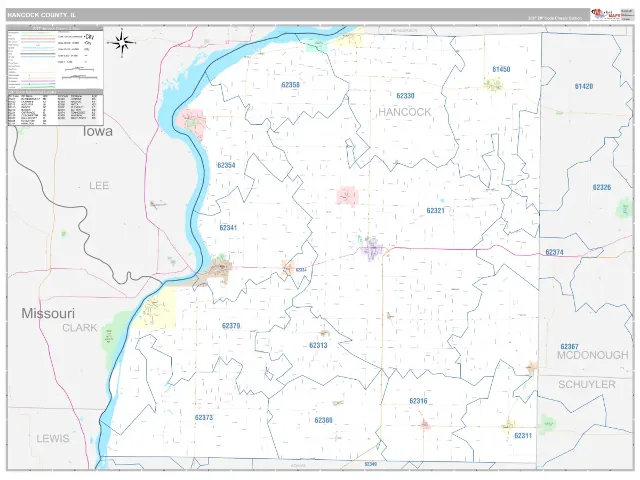This screenshot has width=640, height=480.
Task: Select ZIP code label 61420
Action: (x=584, y=87)
